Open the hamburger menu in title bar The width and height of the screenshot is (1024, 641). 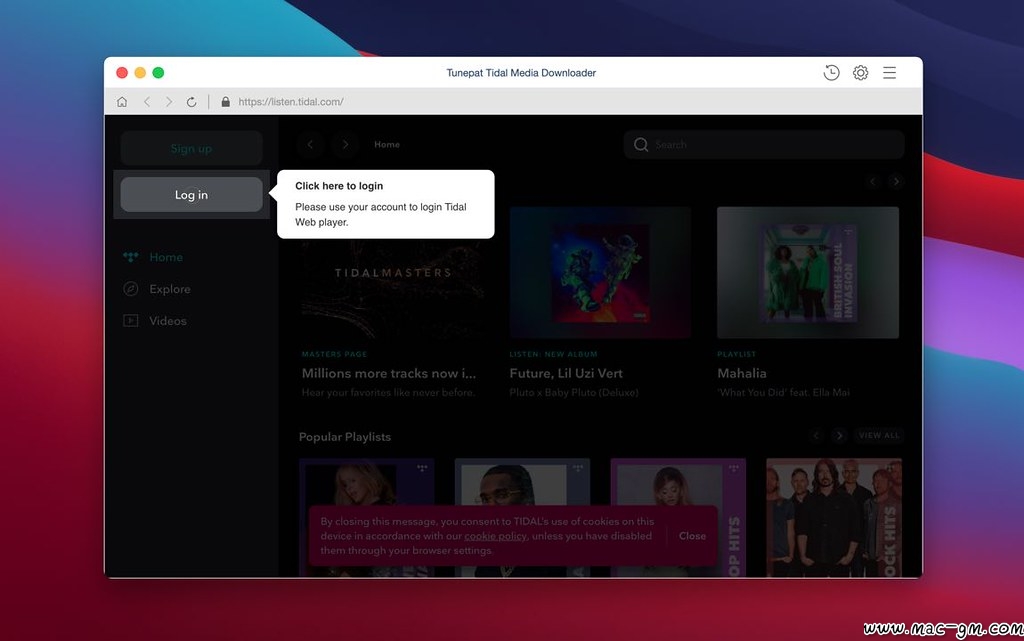point(889,72)
